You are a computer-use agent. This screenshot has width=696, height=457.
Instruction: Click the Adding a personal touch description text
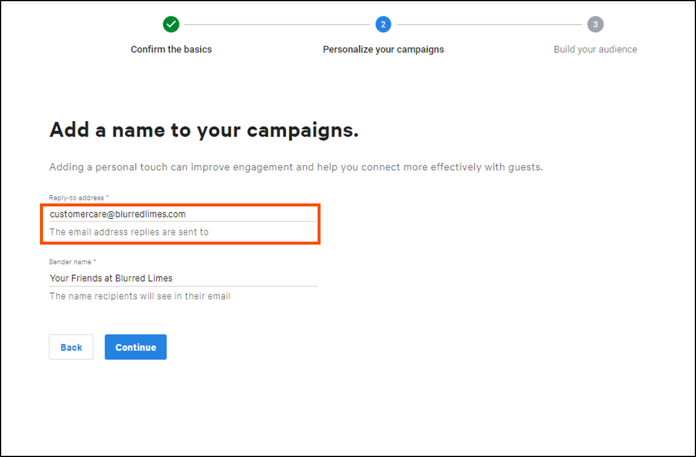click(296, 167)
